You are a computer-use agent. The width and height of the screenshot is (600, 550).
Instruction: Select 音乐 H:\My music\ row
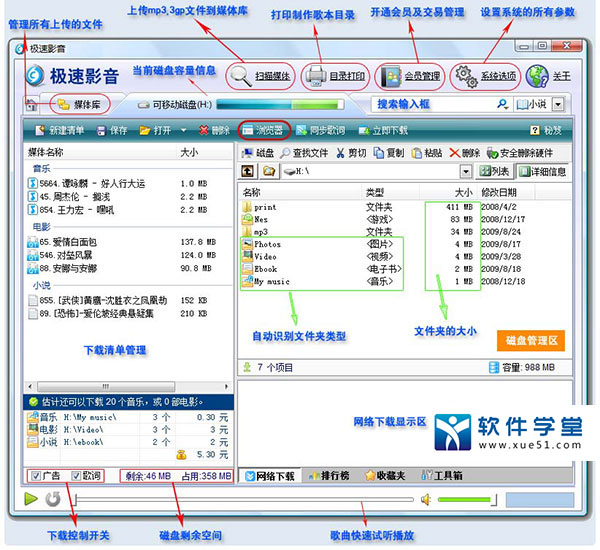[128, 417]
